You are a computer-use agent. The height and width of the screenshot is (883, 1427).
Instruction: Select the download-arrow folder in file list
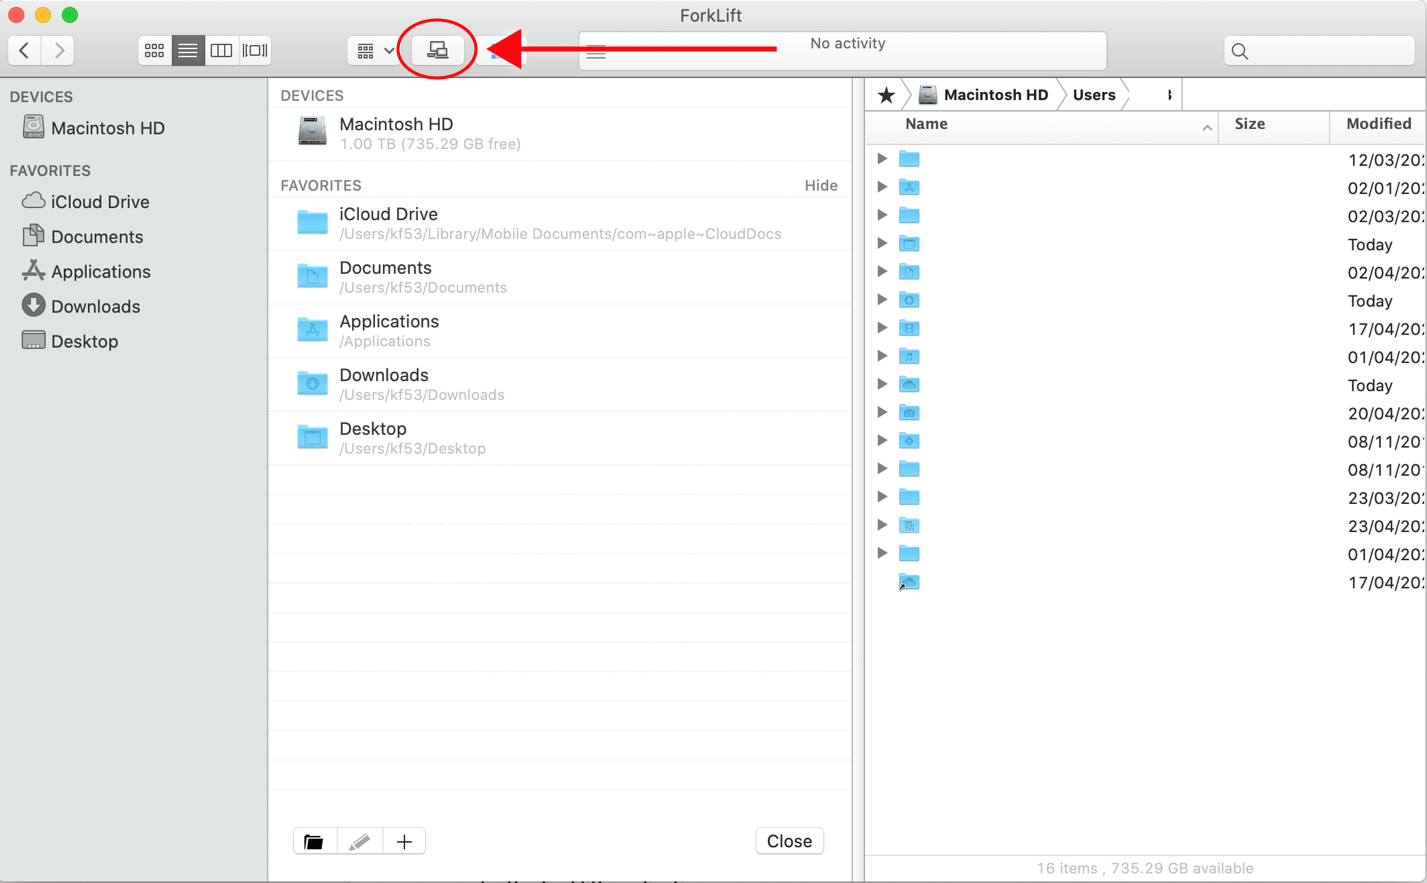(x=909, y=300)
